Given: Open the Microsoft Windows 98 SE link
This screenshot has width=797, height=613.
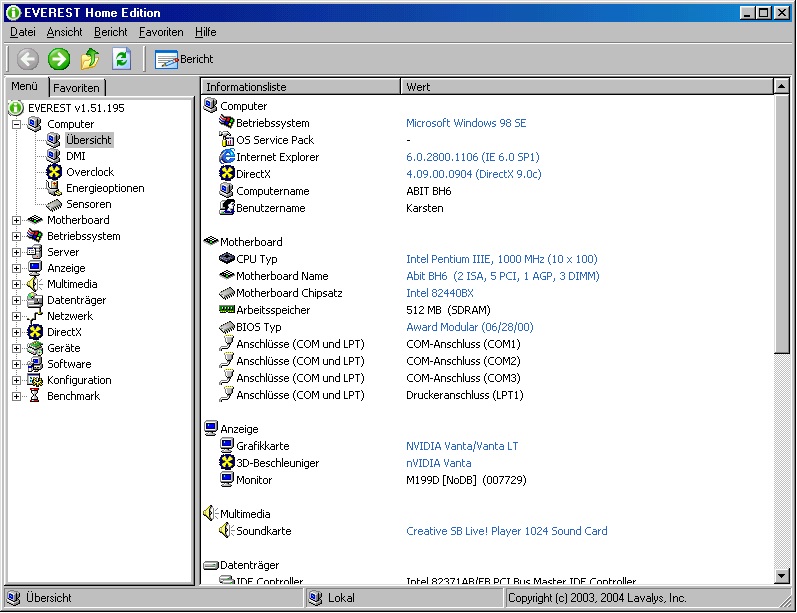Looking at the screenshot, I should (x=466, y=123).
